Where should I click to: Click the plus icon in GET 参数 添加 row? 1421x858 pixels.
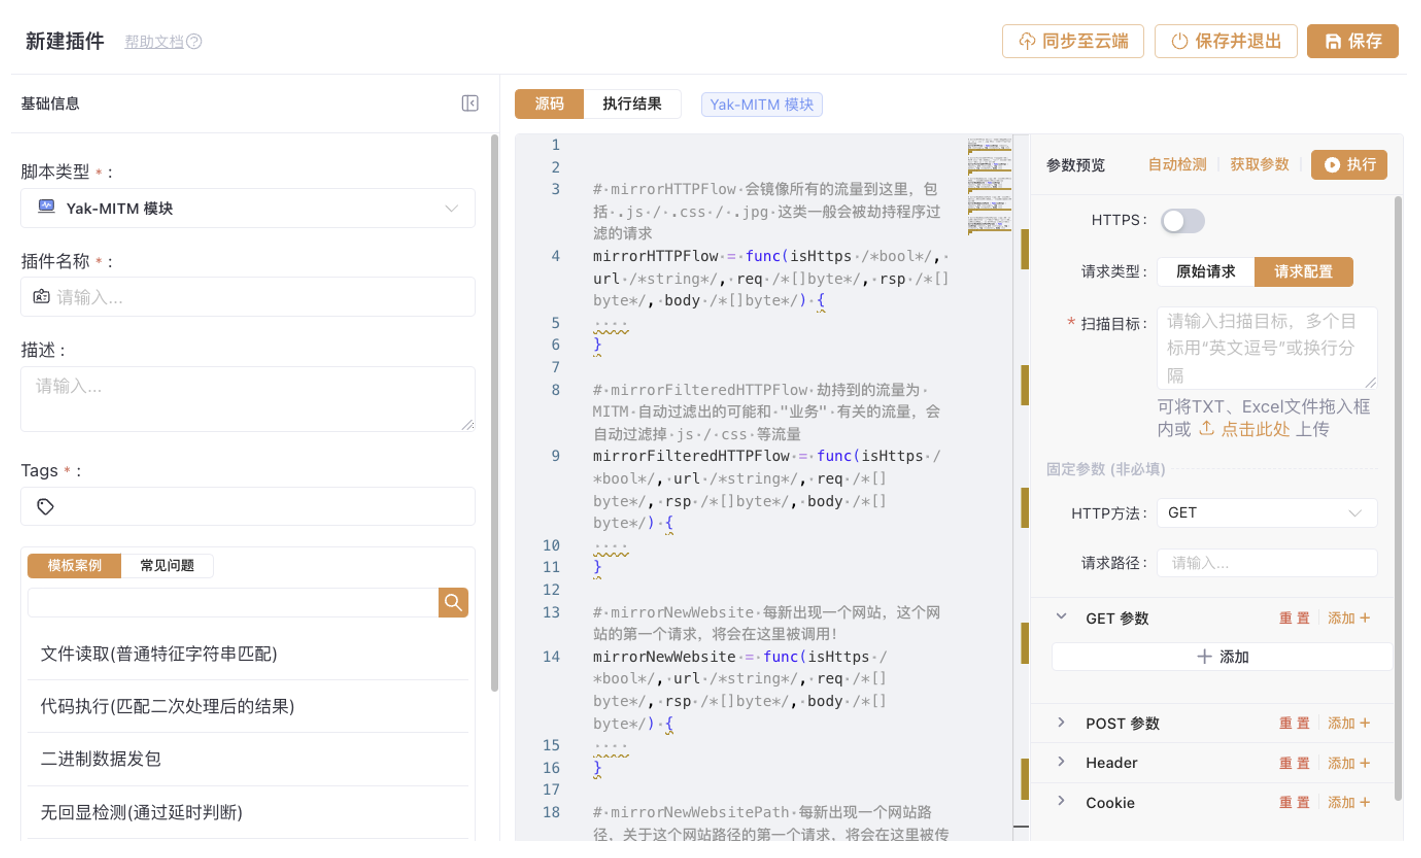click(x=1205, y=657)
